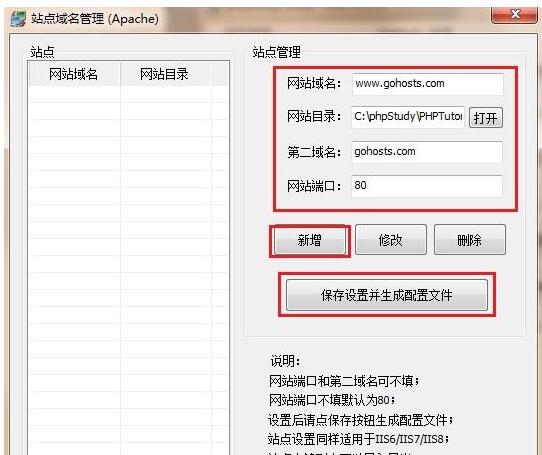542x455 pixels.
Task: Click the 第二域名: label
Action: (x=314, y=152)
